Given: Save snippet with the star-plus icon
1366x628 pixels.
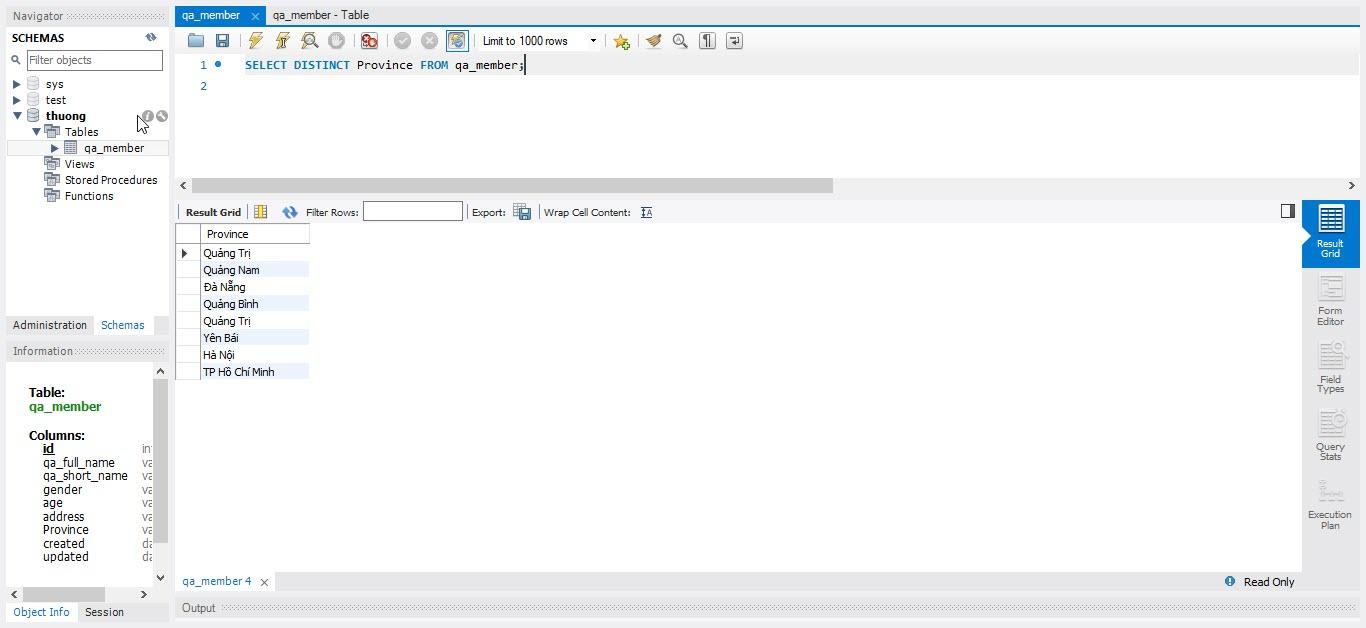Looking at the screenshot, I should 621,41.
